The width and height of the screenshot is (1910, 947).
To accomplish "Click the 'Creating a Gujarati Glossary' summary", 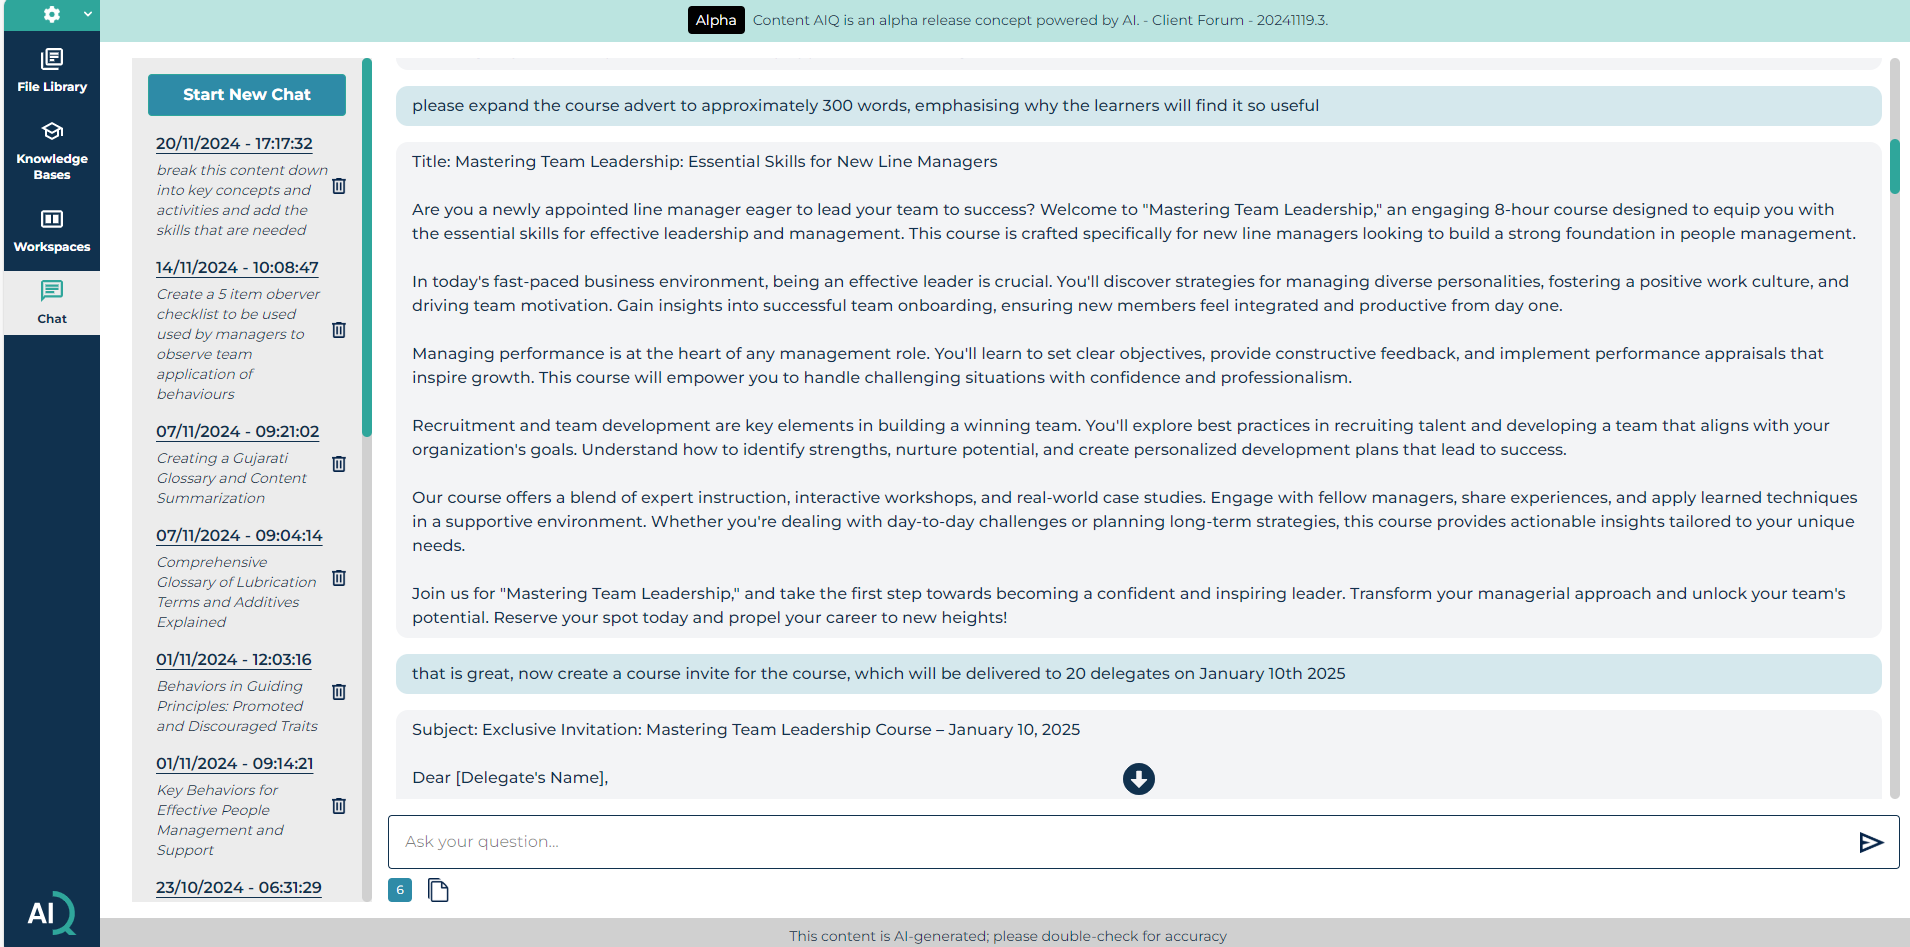I will [x=232, y=478].
